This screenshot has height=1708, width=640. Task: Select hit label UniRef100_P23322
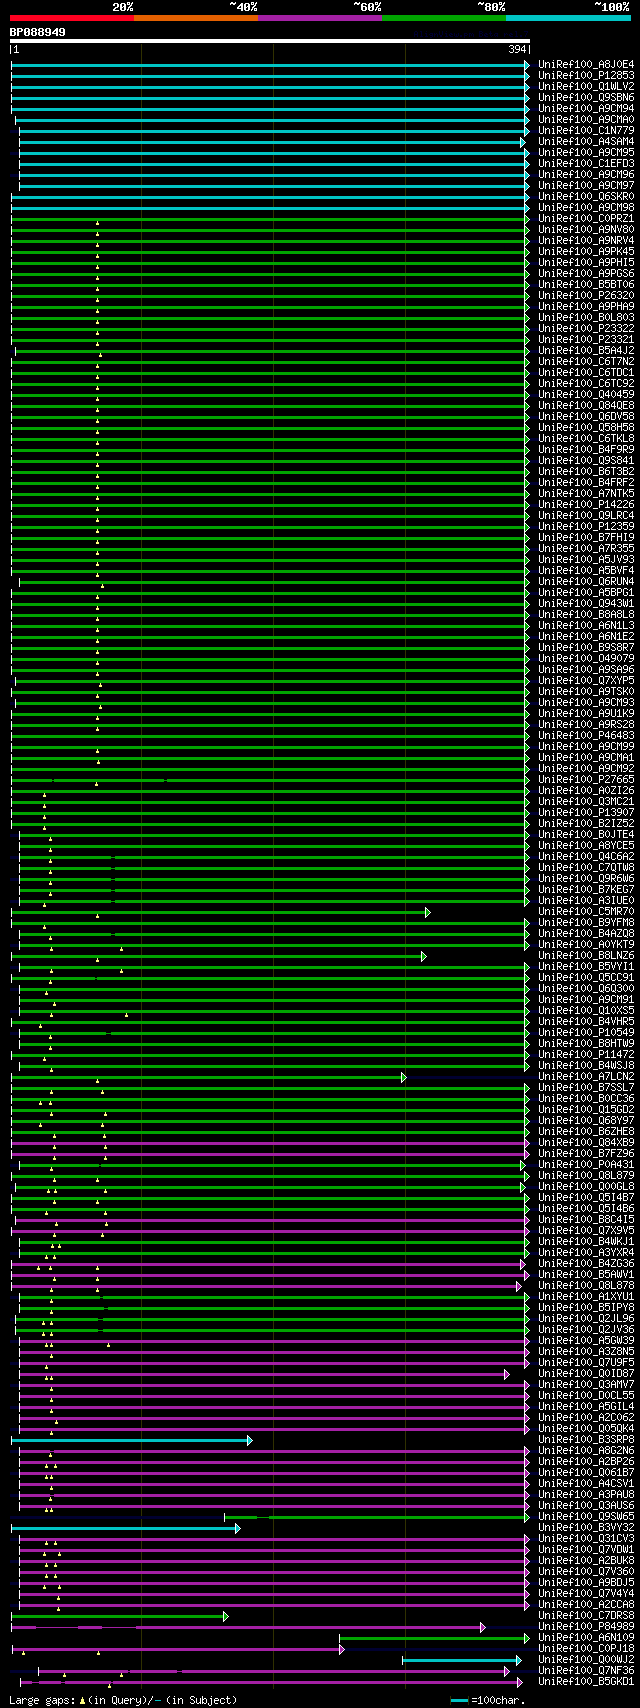586,328
